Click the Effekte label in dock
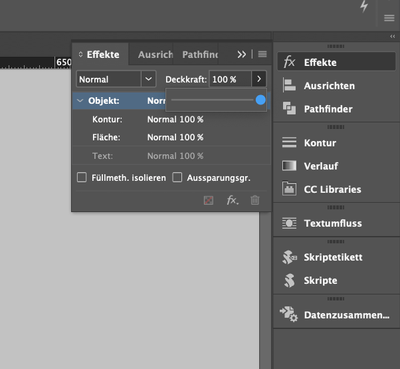 pos(320,62)
